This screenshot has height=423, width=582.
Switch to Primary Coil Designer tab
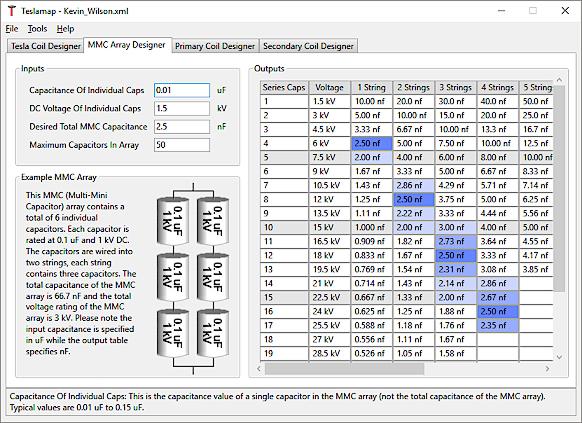click(215, 46)
